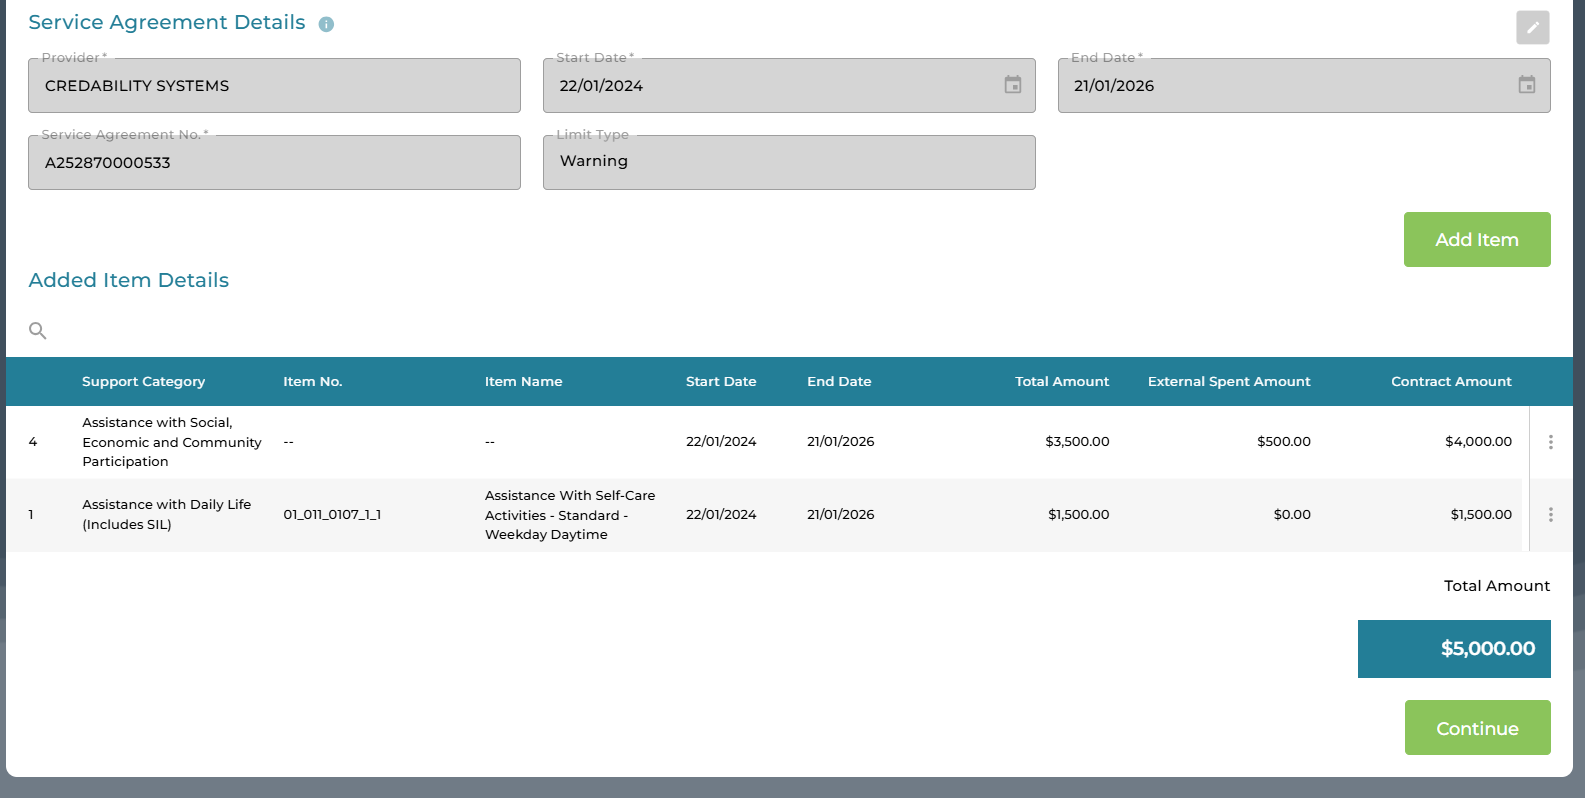Image resolution: width=1585 pixels, height=798 pixels.
Task: Click the edit pencil icon
Action: coord(1532,28)
